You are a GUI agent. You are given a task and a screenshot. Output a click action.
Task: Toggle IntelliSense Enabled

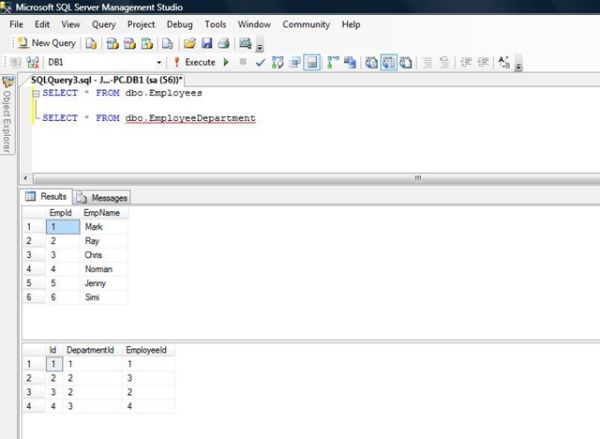(x=312, y=62)
